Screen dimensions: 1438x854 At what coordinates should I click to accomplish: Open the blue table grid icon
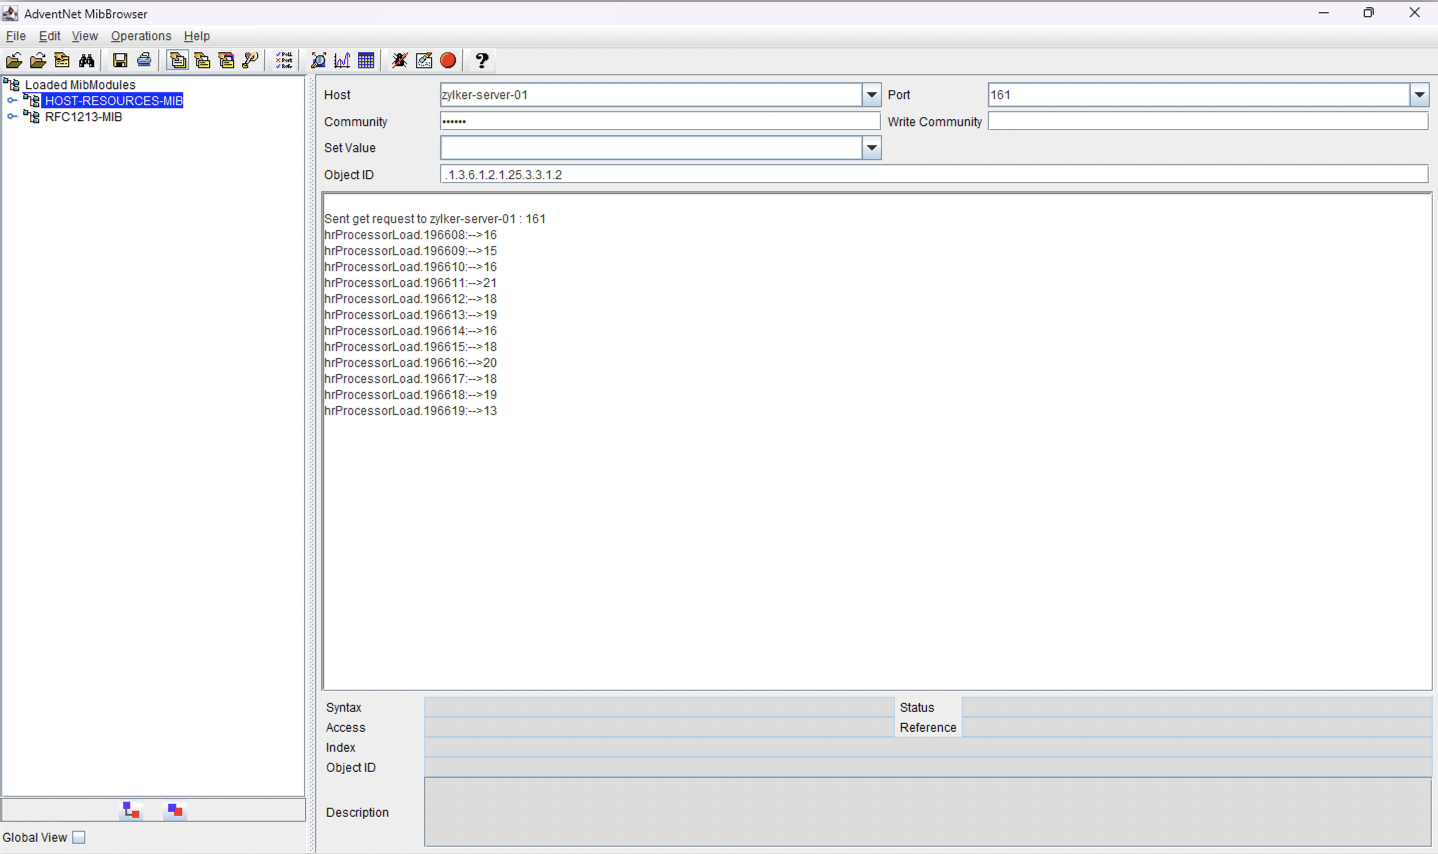click(366, 61)
